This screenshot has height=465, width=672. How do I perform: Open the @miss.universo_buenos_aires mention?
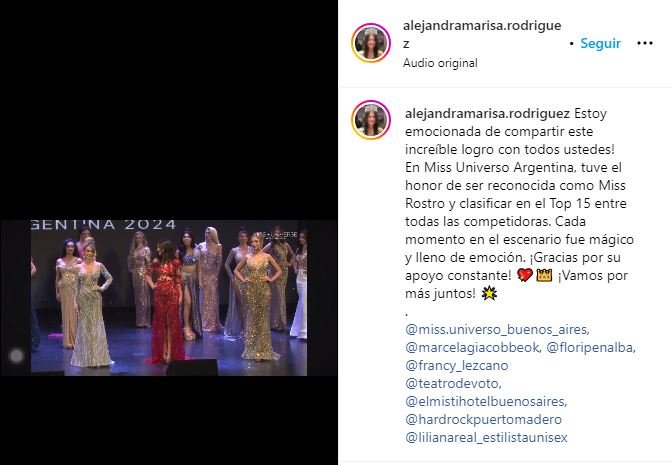(497, 330)
